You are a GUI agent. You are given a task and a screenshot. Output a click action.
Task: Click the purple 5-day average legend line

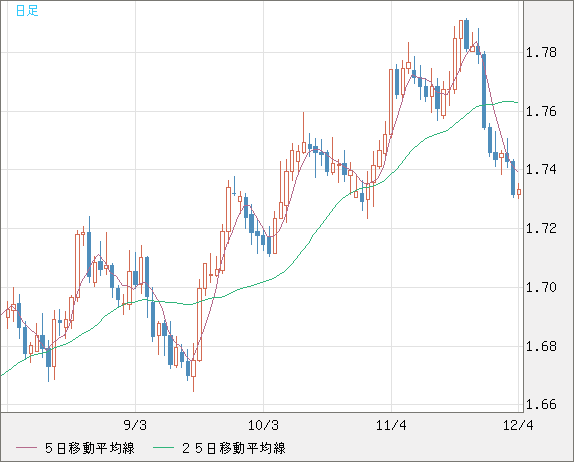tap(26, 448)
